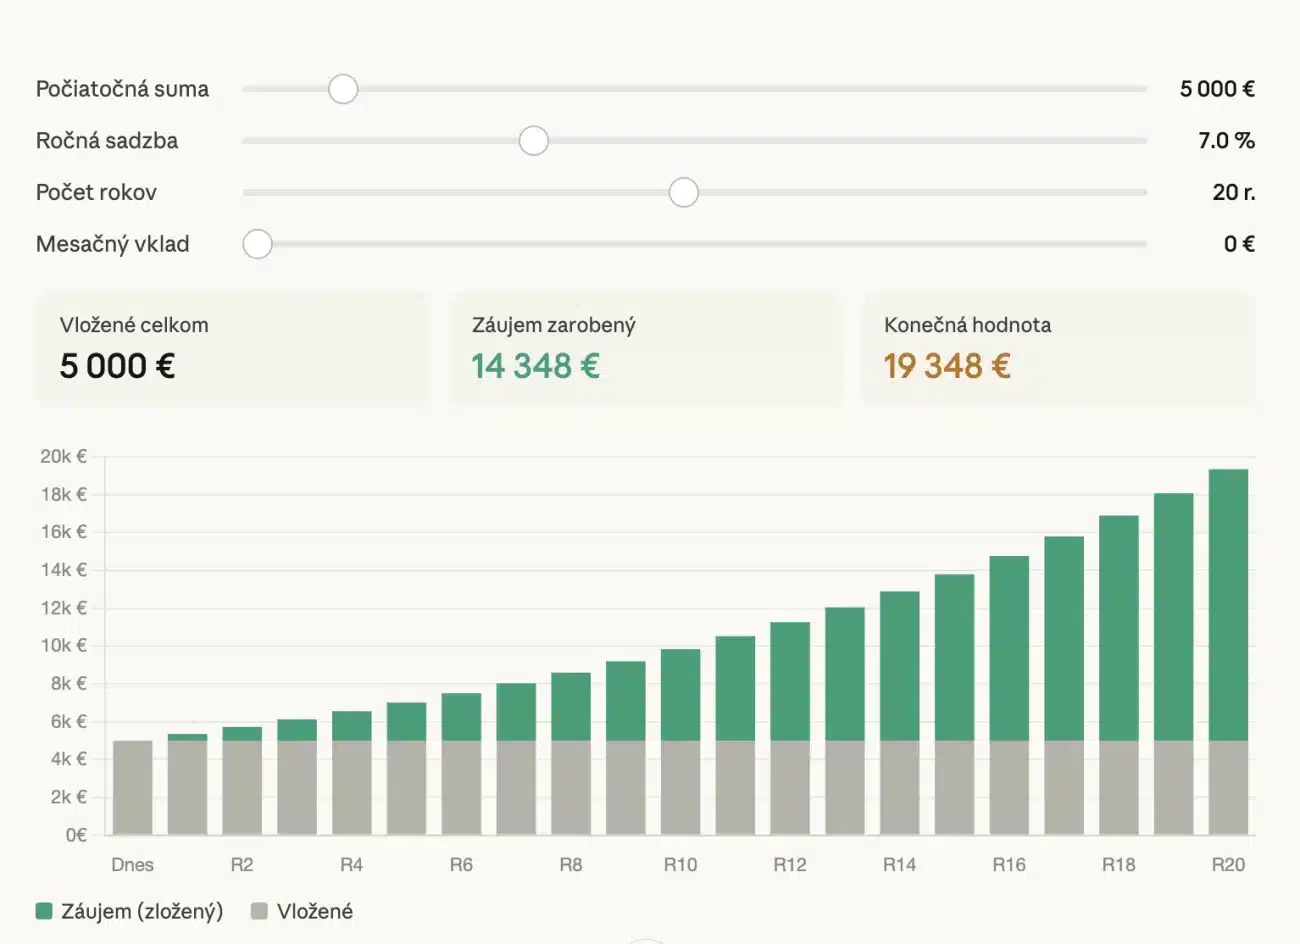Image resolution: width=1300 pixels, height=944 pixels.
Task: Click the Vložené celkom summary card
Action: (233, 349)
